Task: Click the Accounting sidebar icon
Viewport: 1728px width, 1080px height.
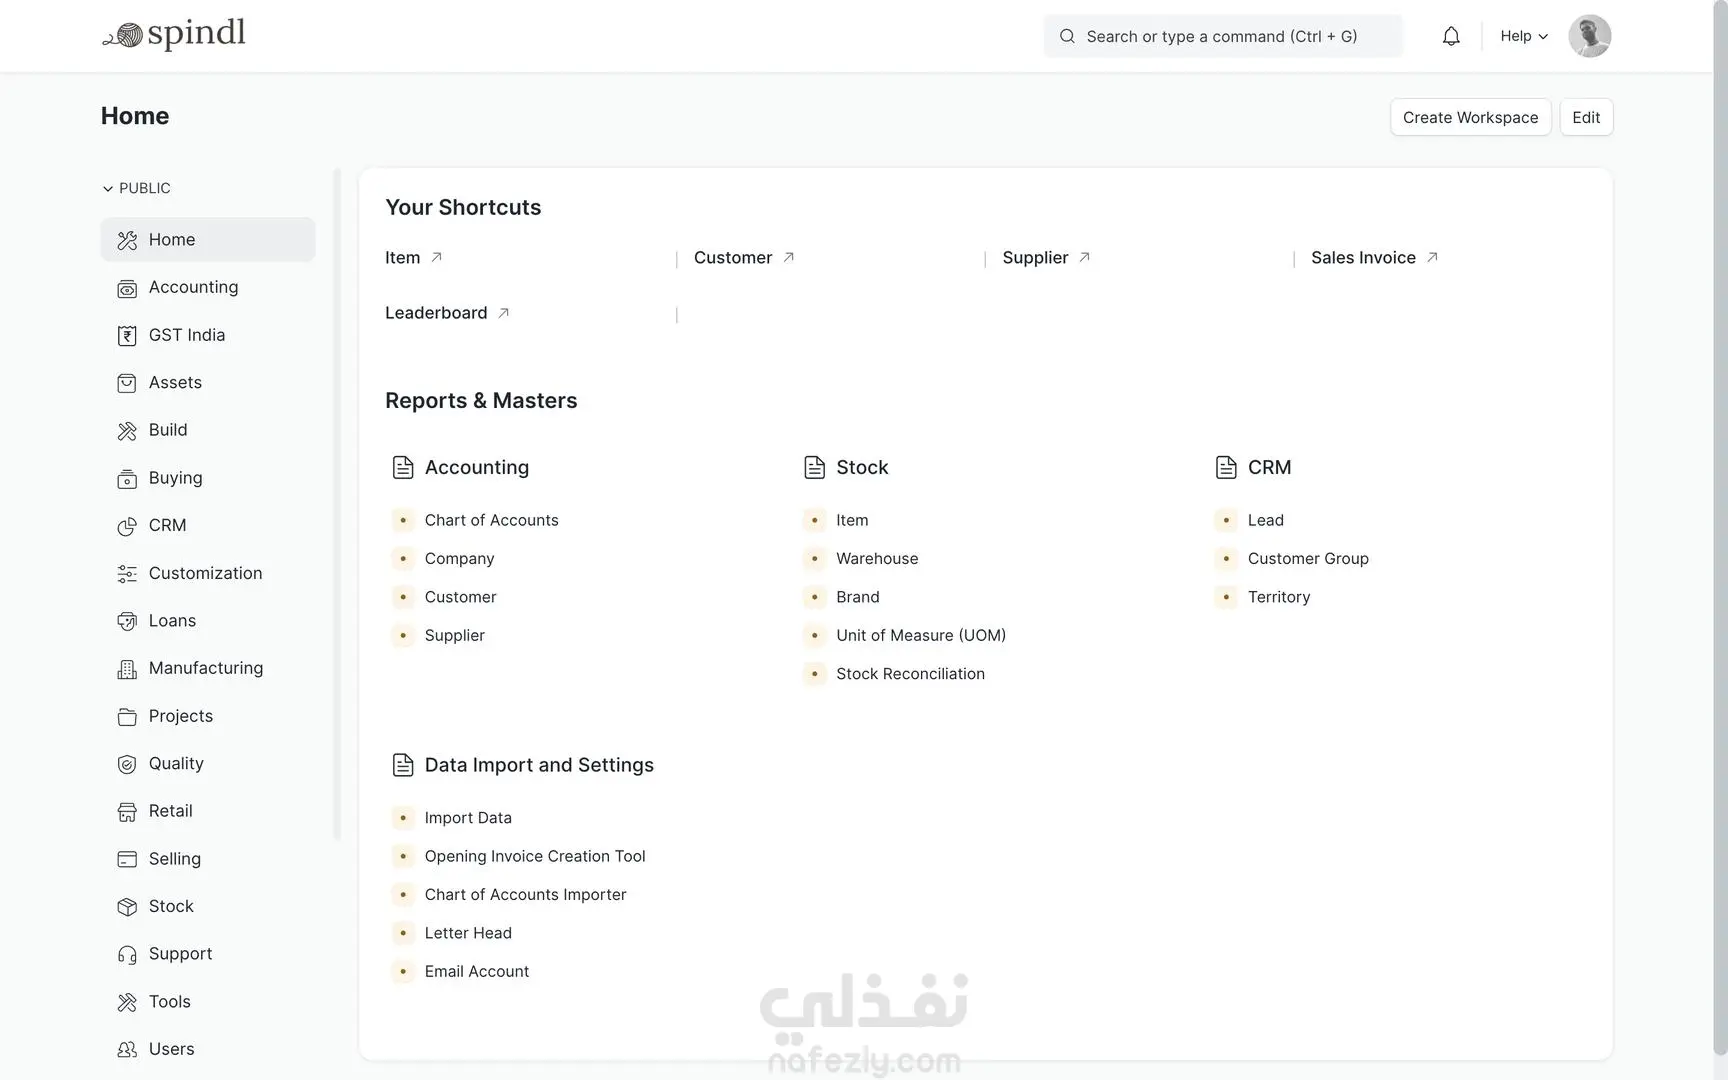Action: [127, 288]
